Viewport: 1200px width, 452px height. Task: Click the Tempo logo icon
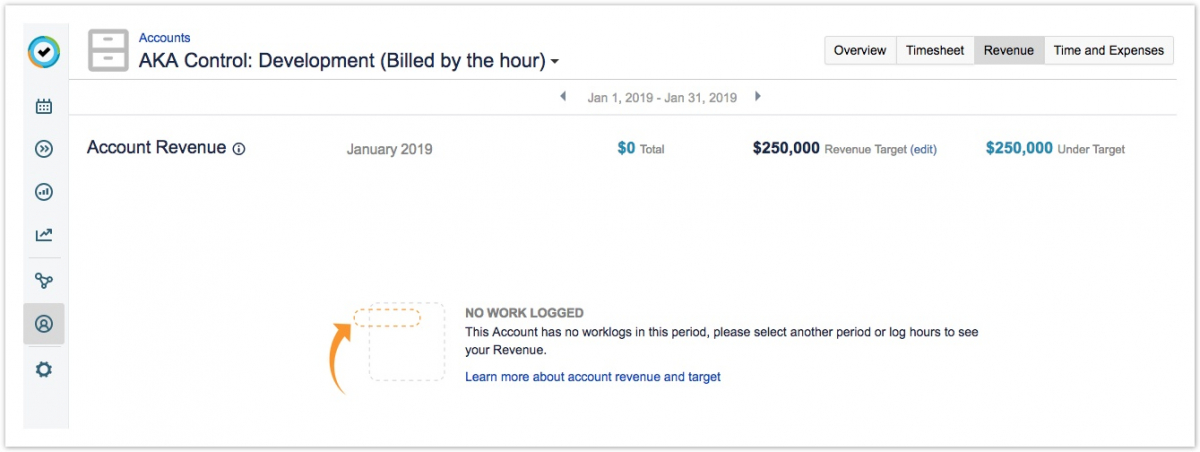[44, 51]
